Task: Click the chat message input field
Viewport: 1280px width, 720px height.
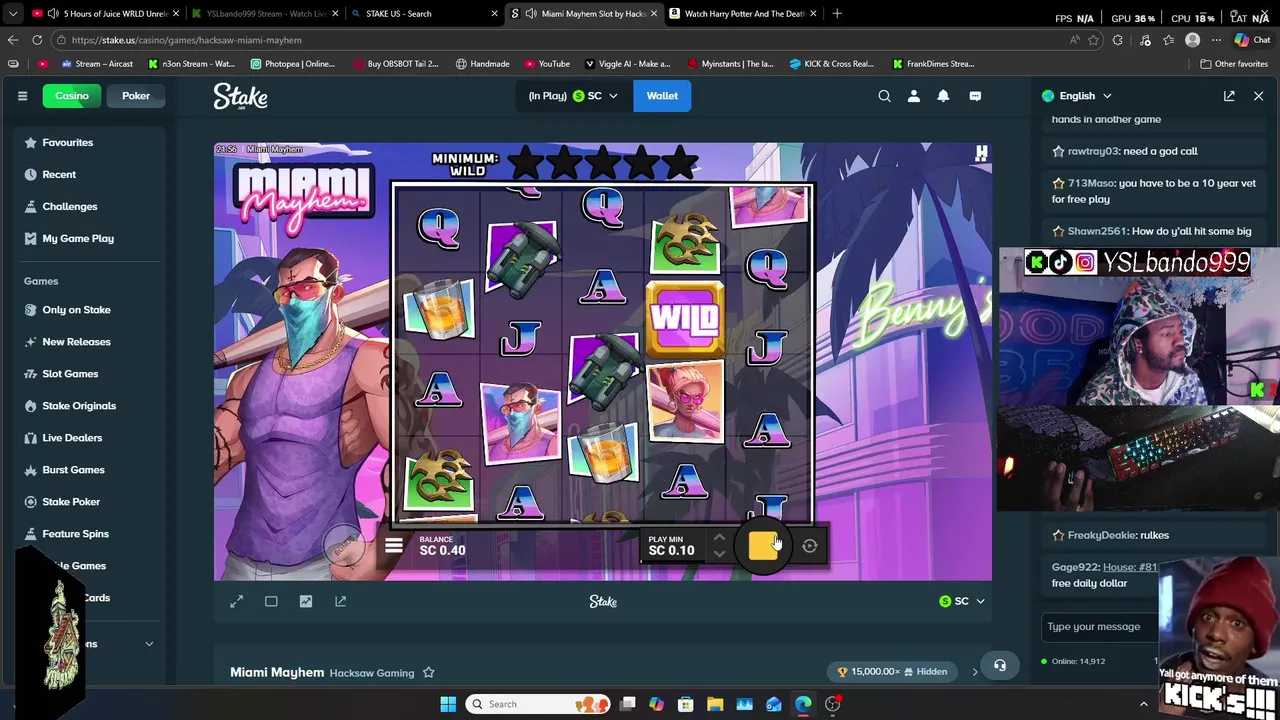Action: pyautogui.click(x=1098, y=627)
